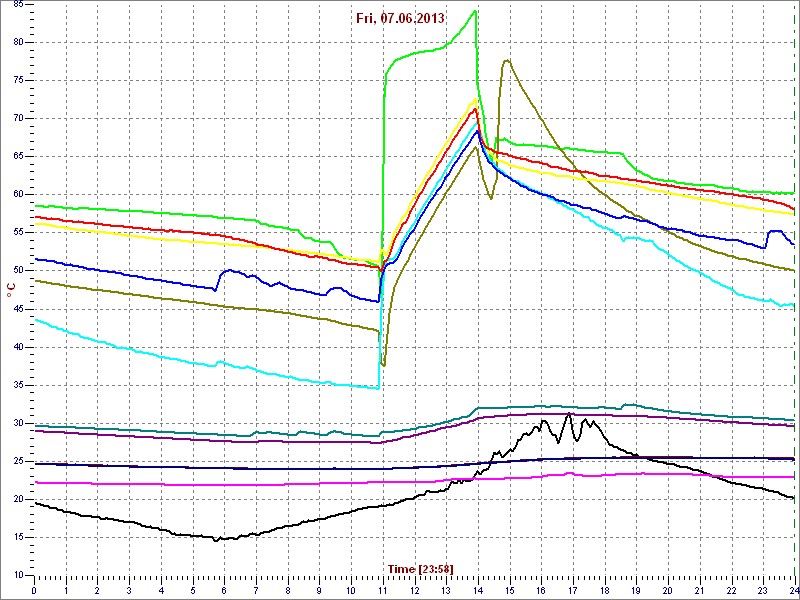Click hour '7' on the time axis
This screenshot has width=800, height=600.
256,591
